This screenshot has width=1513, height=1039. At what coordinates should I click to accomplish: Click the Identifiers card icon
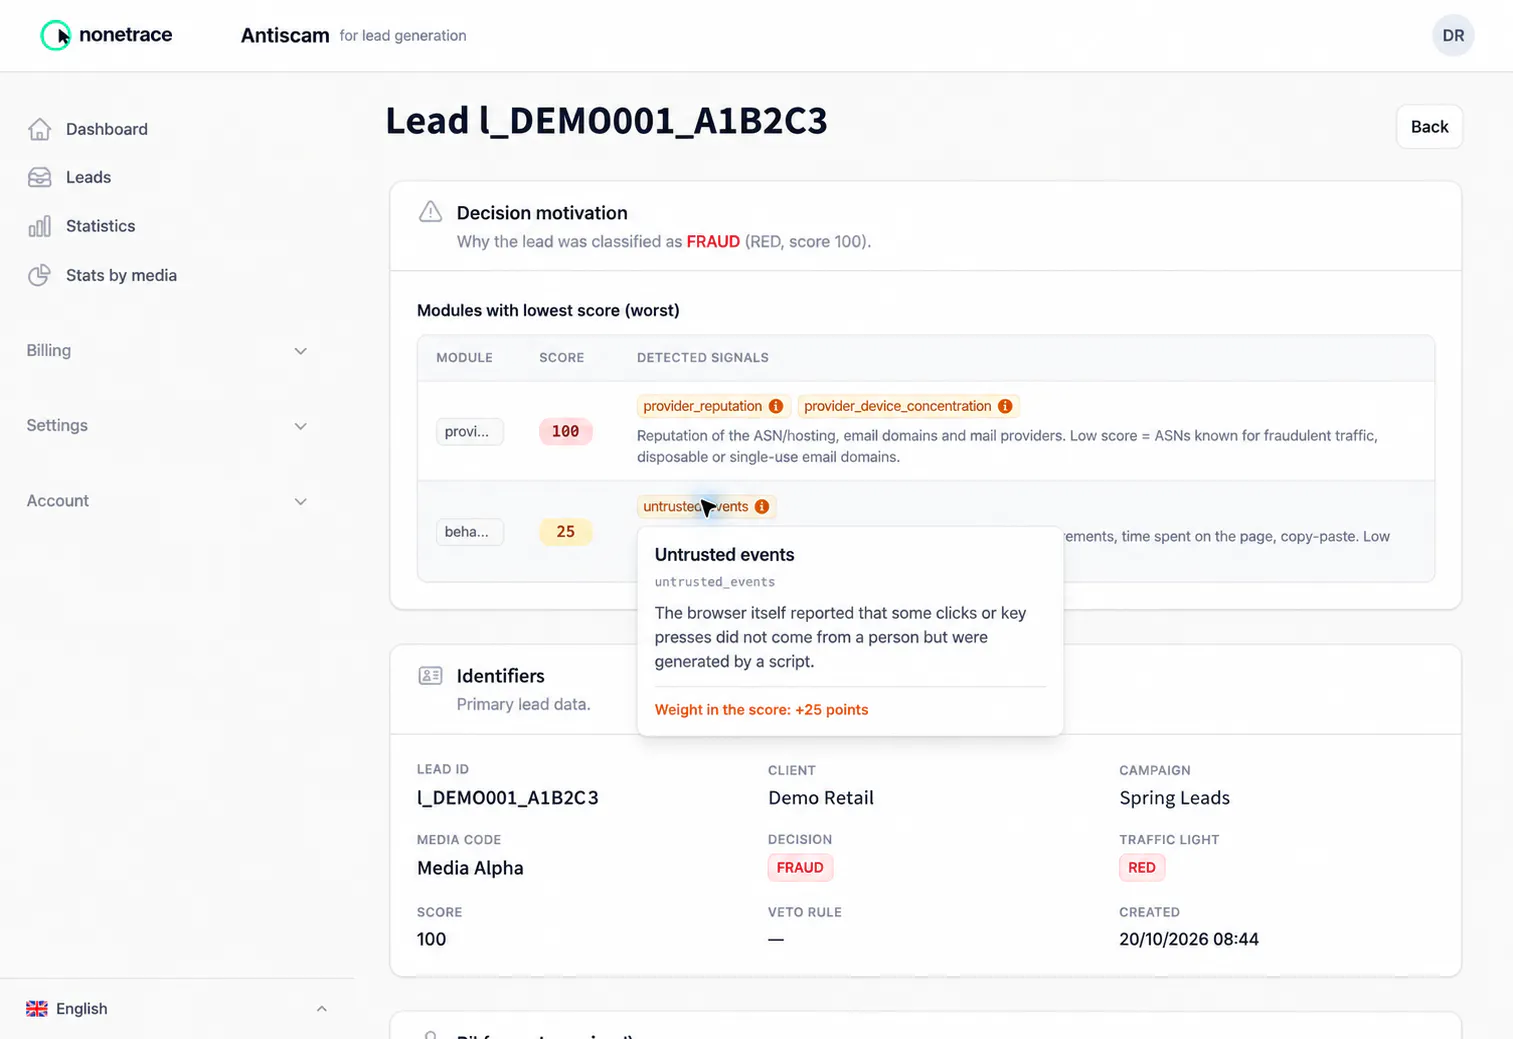tap(430, 676)
